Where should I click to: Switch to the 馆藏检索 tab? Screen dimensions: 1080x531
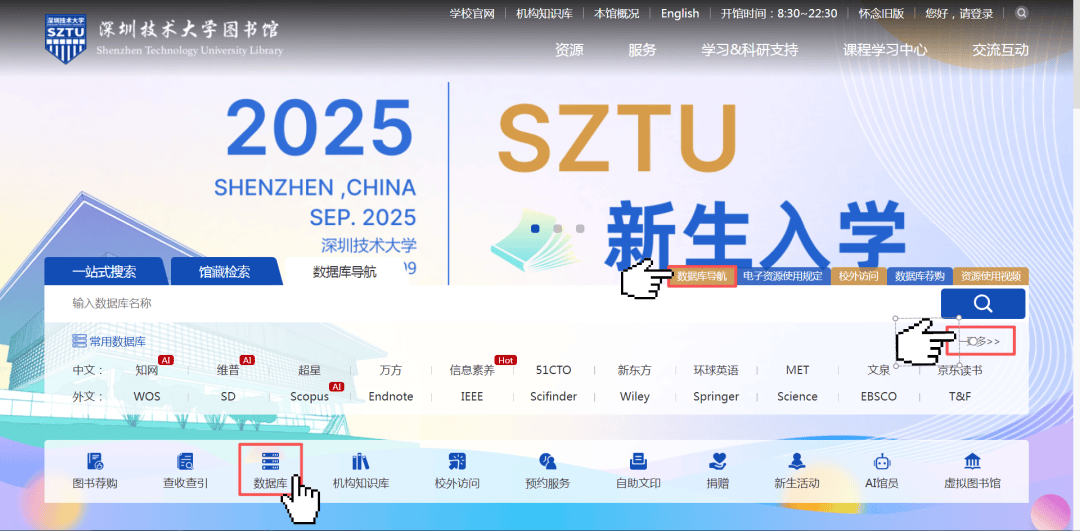coord(225,271)
